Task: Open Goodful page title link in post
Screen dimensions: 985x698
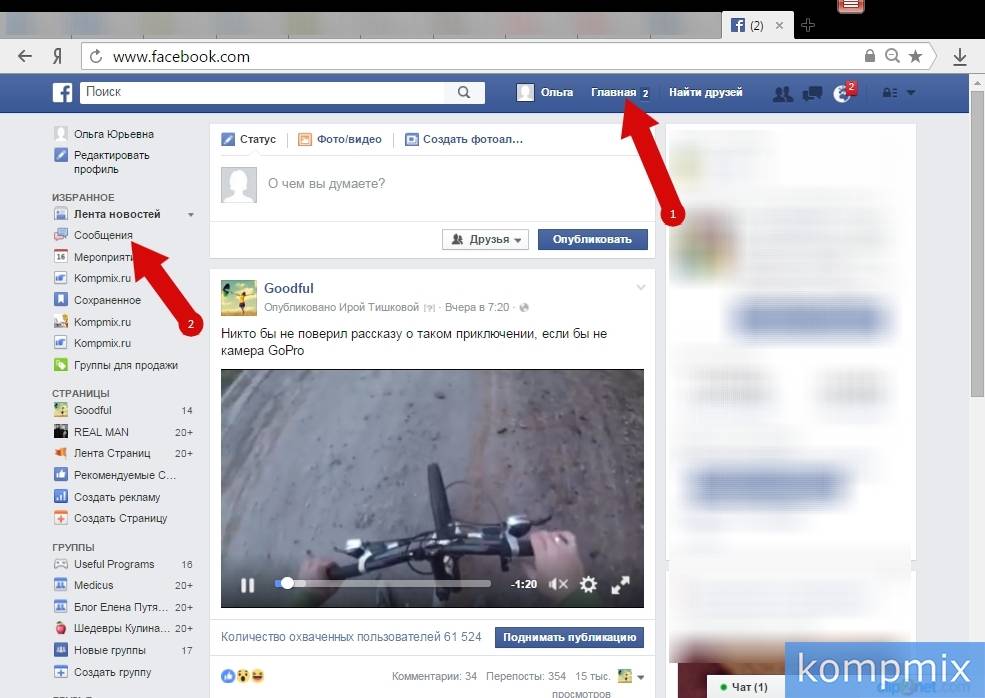Action: pos(288,288)
